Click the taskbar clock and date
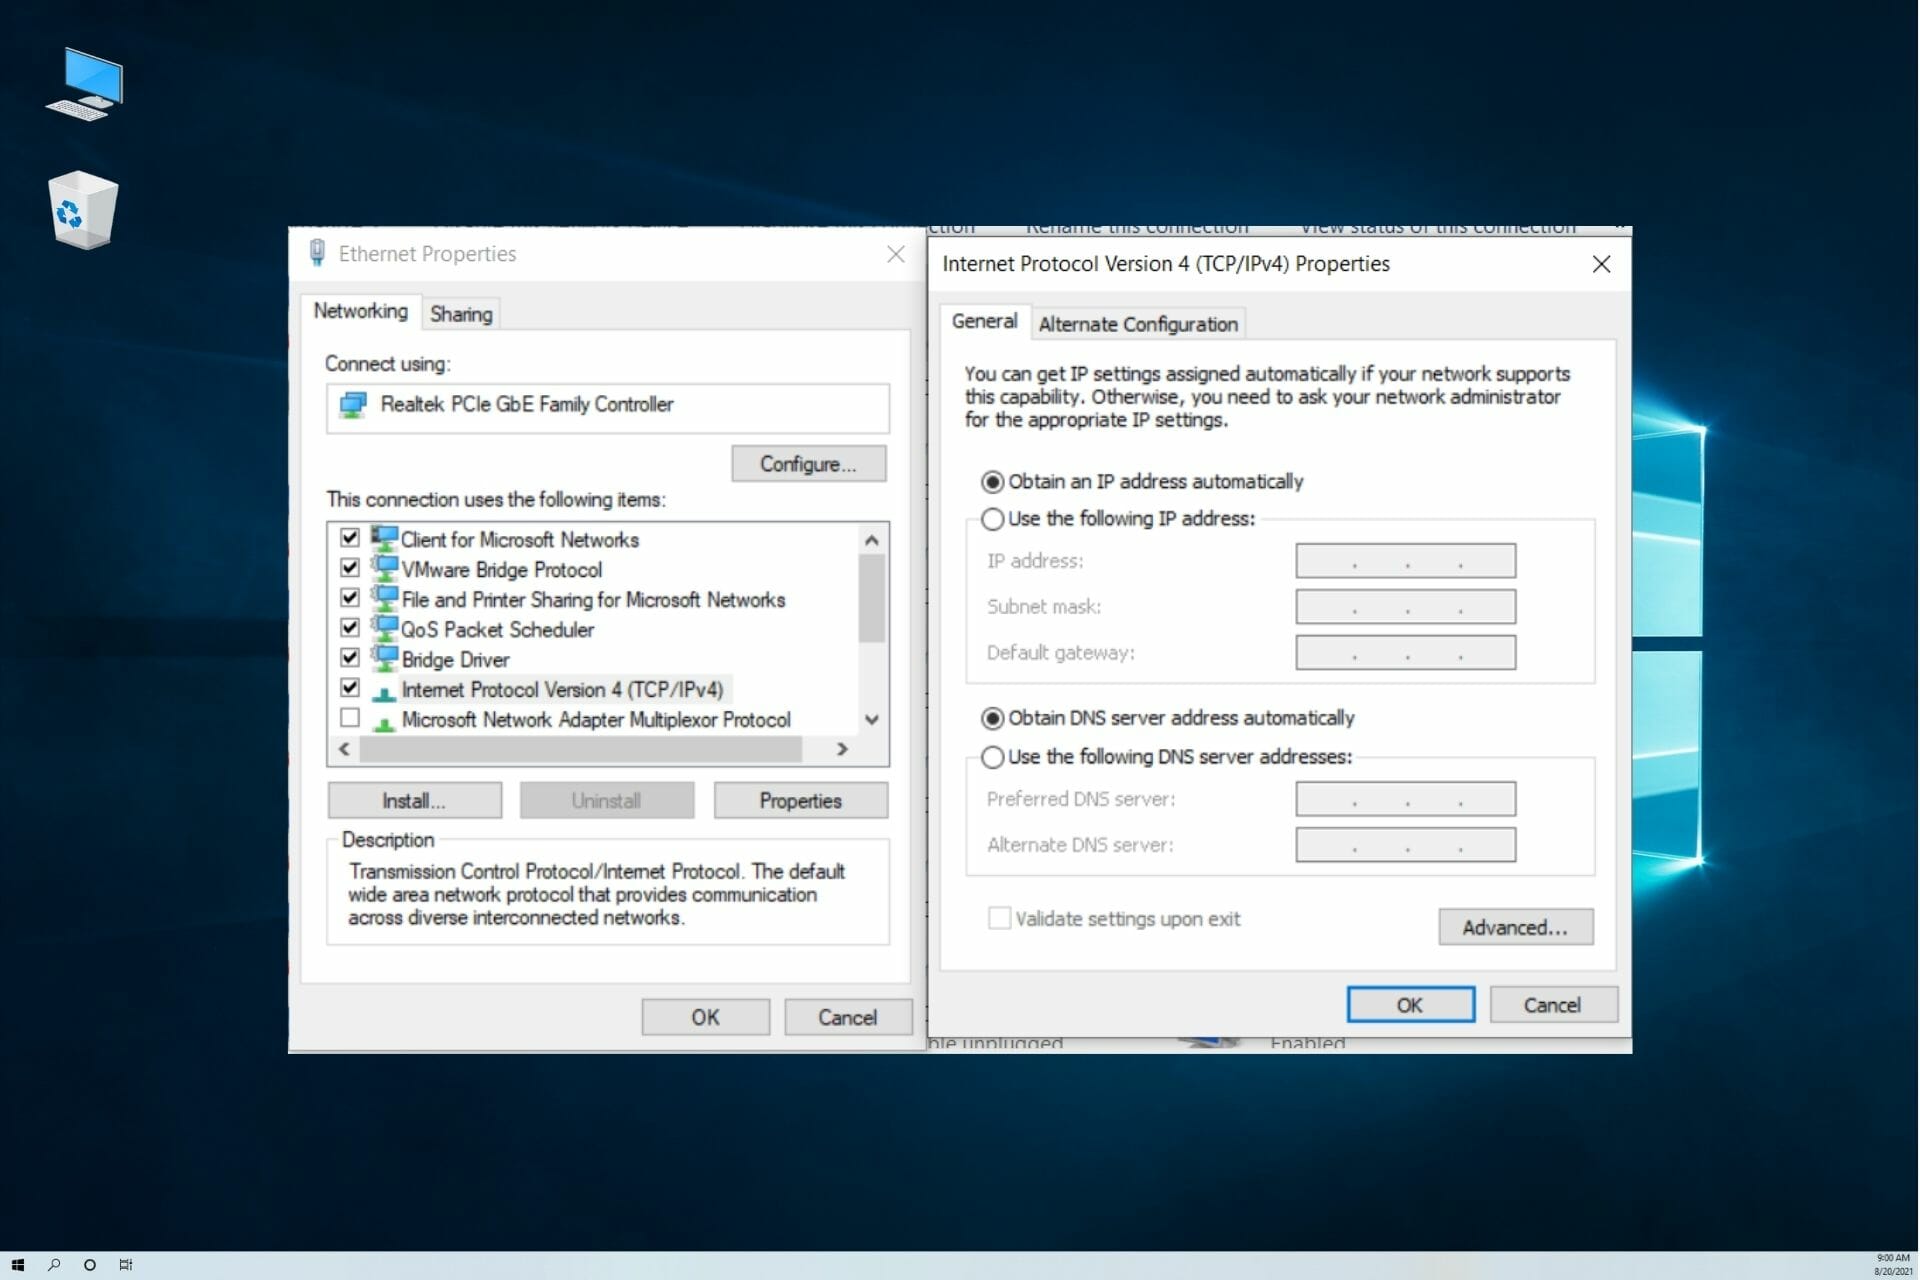 (1892, 1265)
